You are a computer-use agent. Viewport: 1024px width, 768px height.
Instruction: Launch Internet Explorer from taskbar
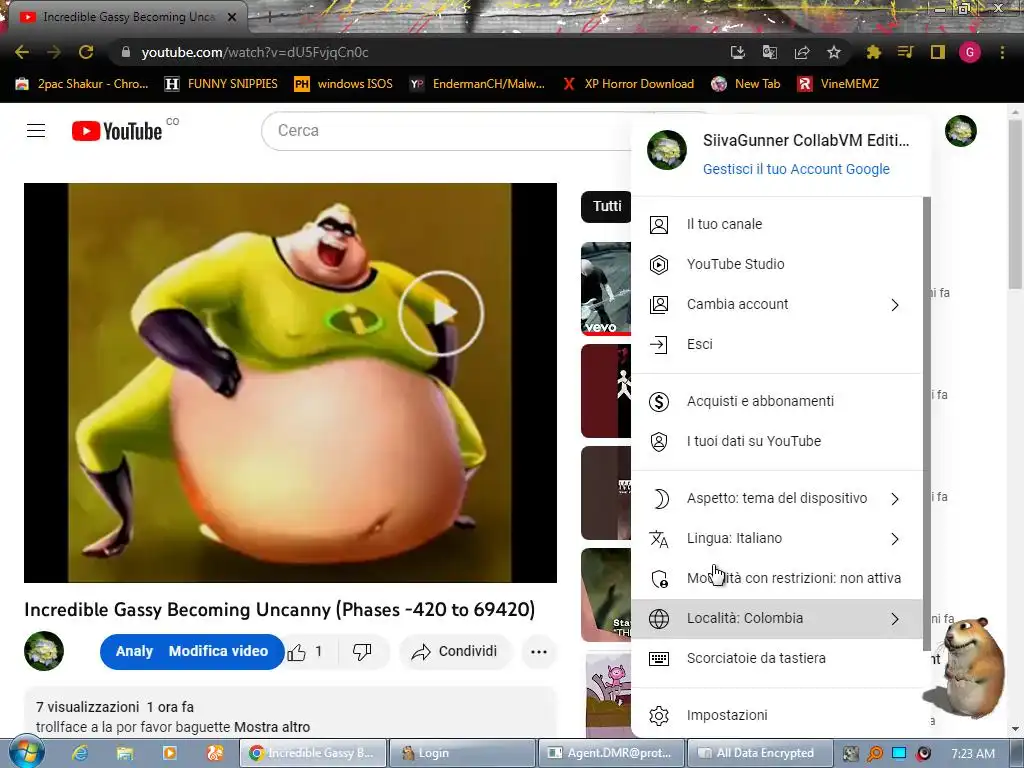80,753
